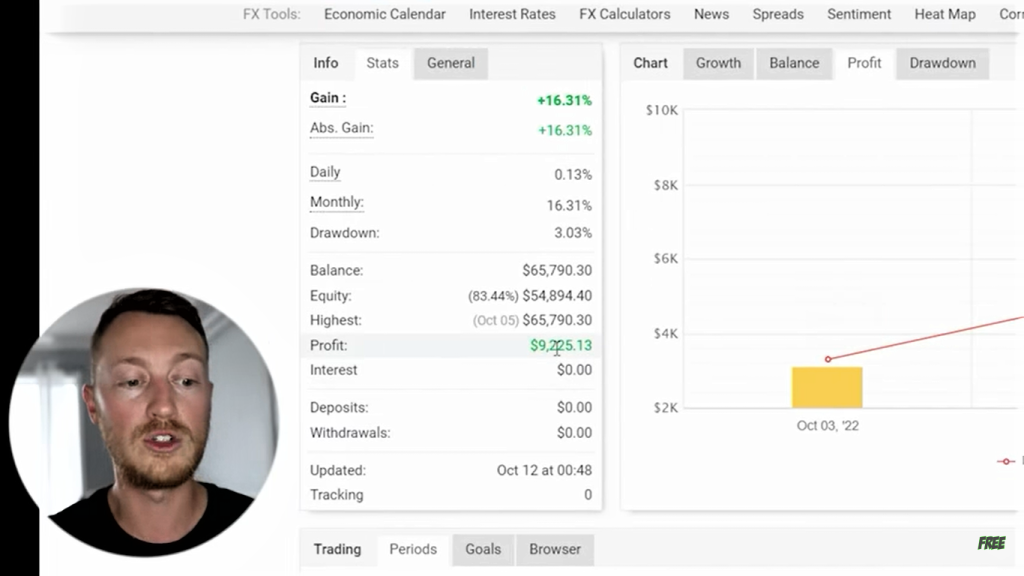Show the Drawdown chart tab
This screenshot has width=1024, height=576.
click(942, 63)
